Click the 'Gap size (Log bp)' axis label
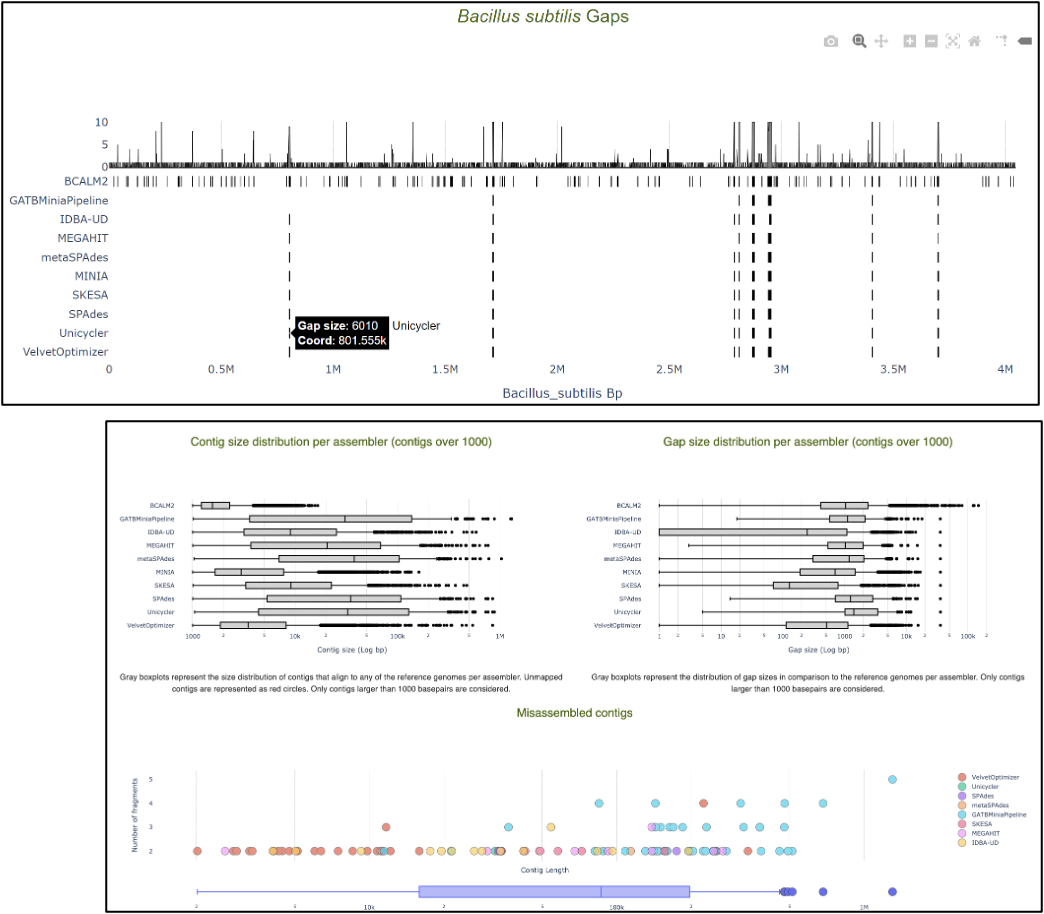1044x914 pixels. click(818, 649)
